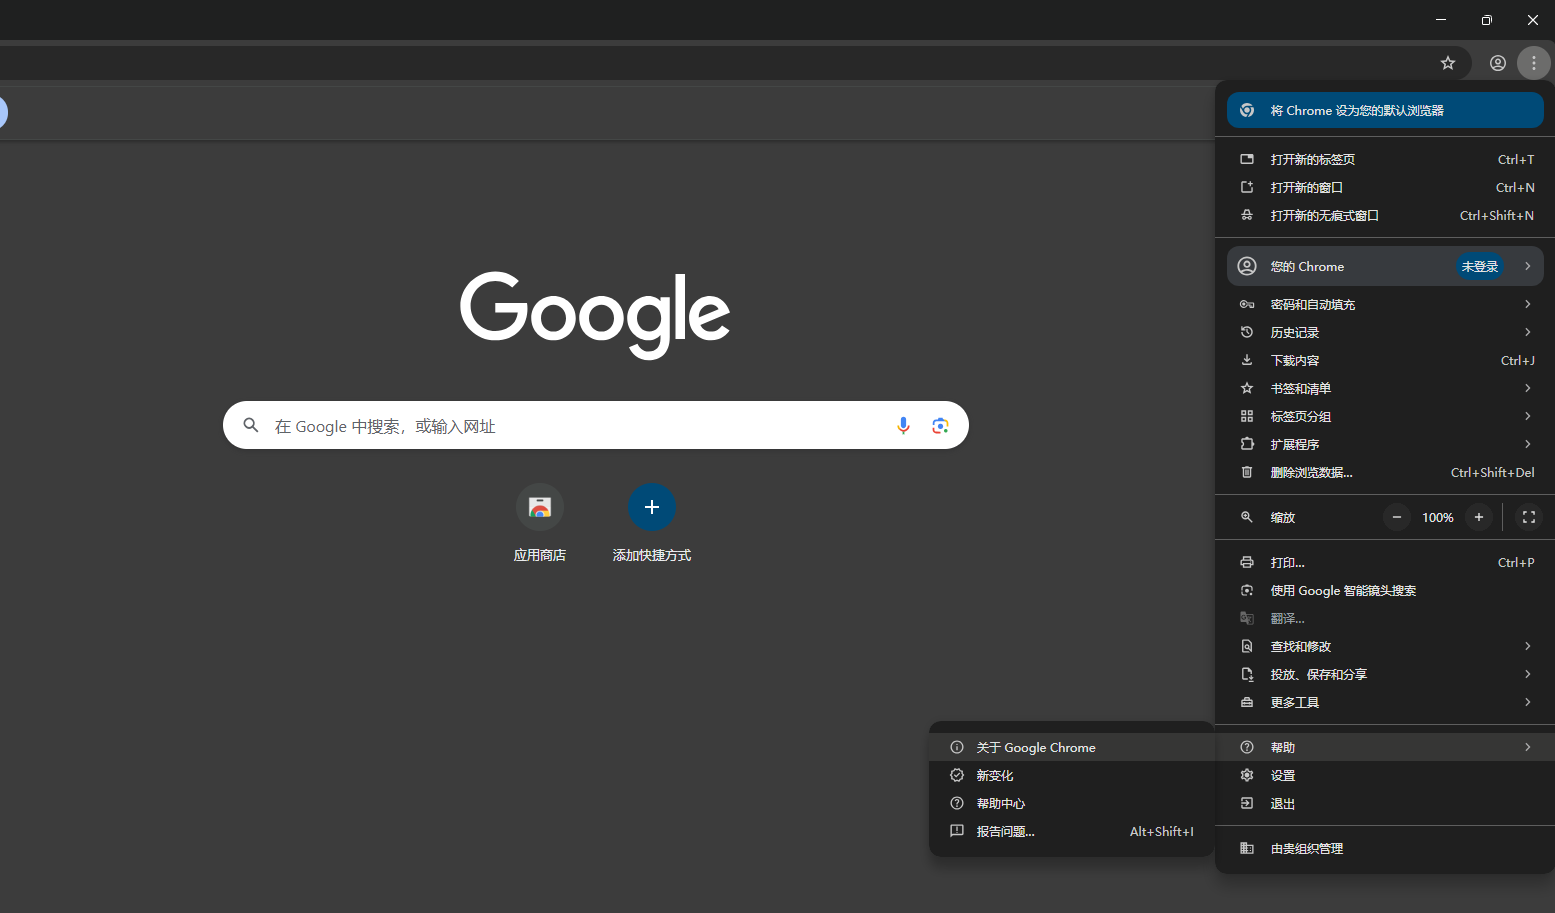The width and height of the screenshot is (1555, 913).
Task: Open 下载内容 downloads
Action: coord(1385,360)
